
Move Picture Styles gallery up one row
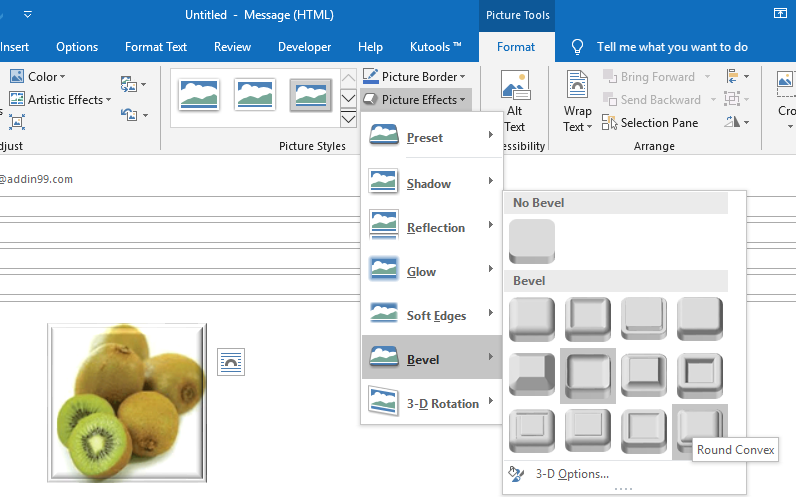click(x=348, y=78)
